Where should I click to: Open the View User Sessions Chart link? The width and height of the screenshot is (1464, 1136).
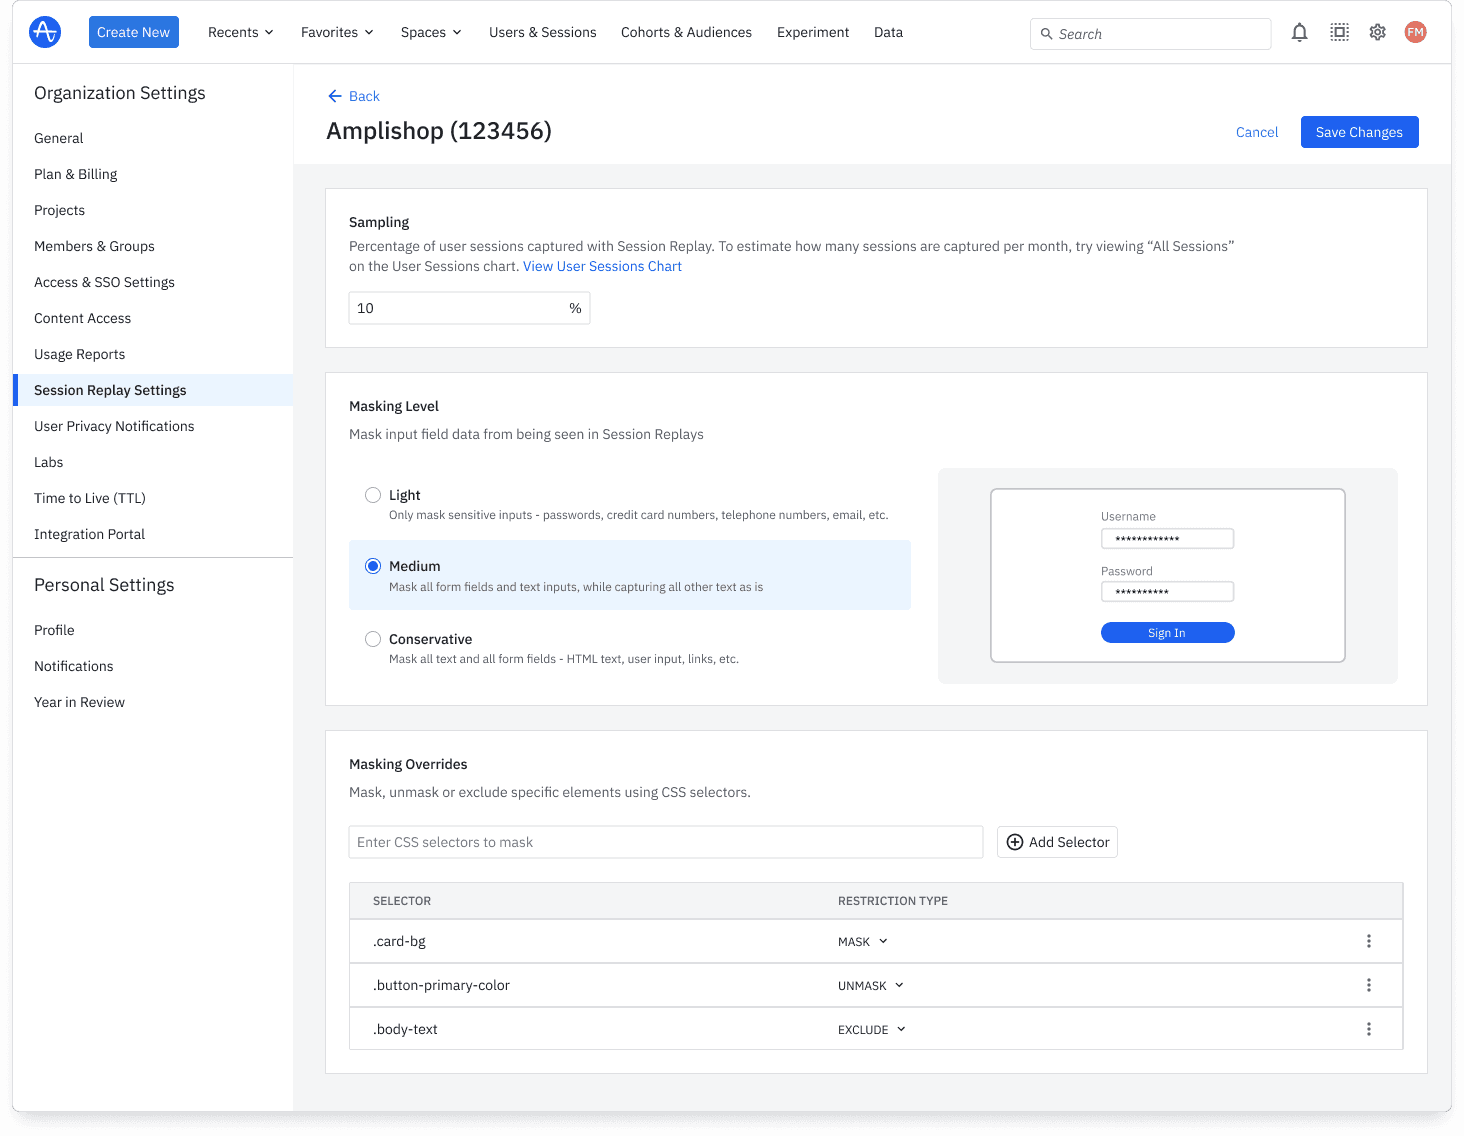[602, 266]
